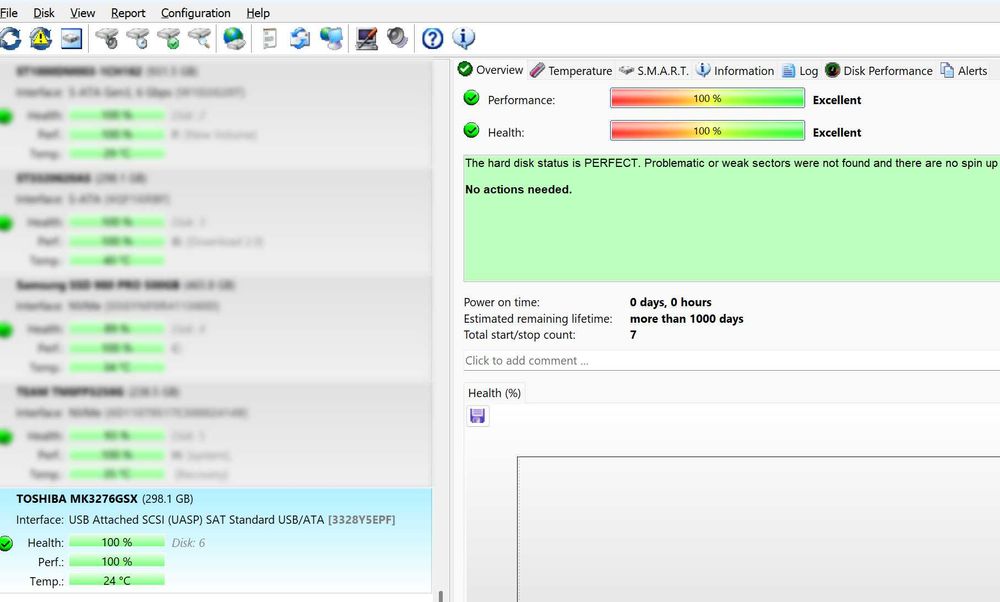Click the Health 100 % gradient bar in Overview
The height and width of the screenshot is (602, 1000).
coord(707,131)
